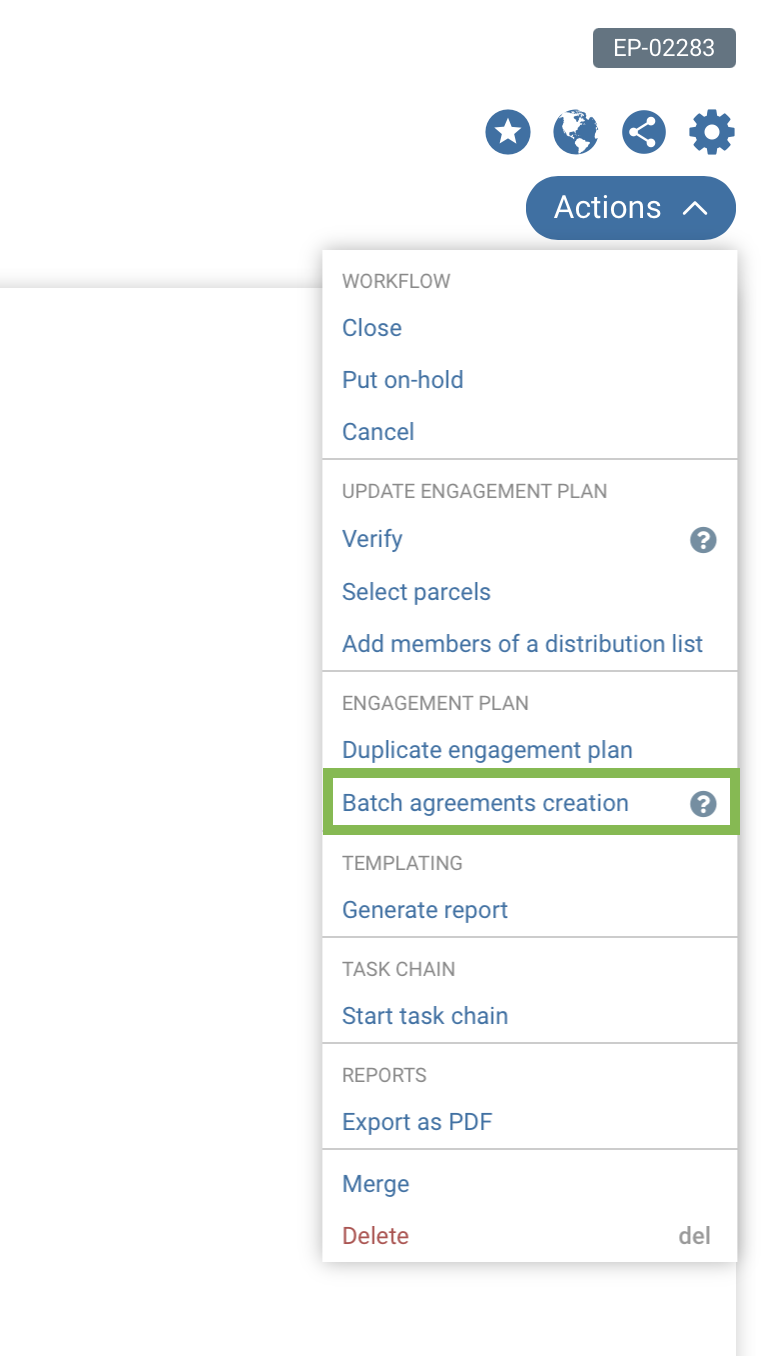
Task: Select Duplicate engagement plan
Action: point(487,750)
